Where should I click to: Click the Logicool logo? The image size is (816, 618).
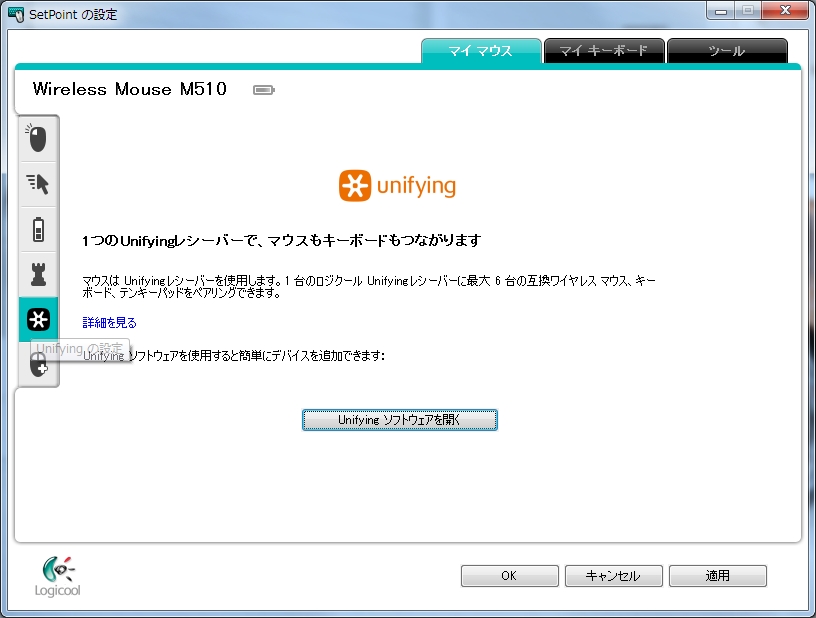(x=57, y=576)
